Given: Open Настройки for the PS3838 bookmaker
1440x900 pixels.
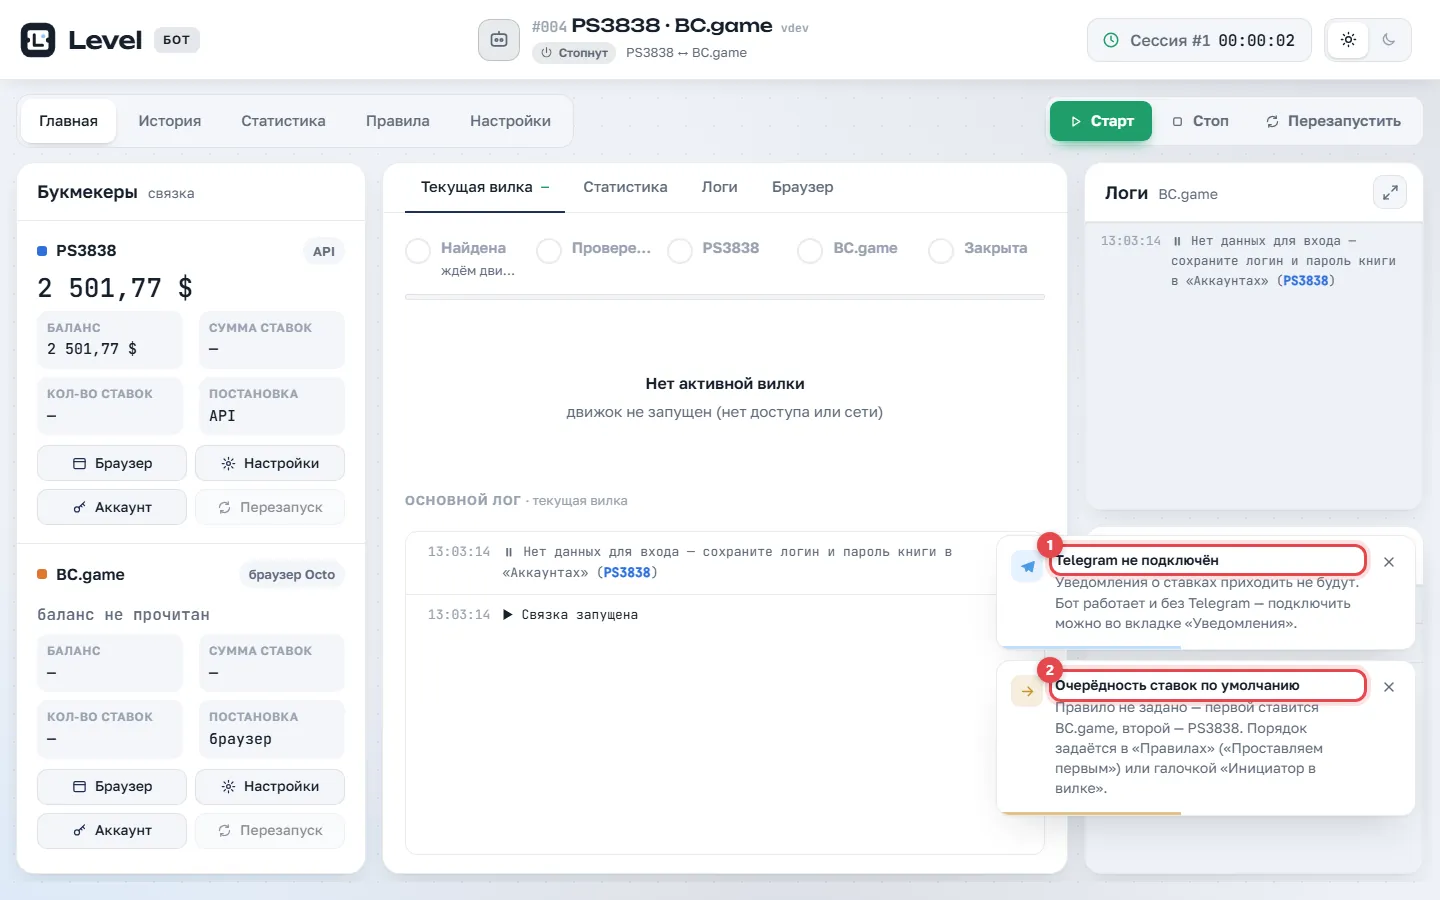Looking at the screenshot, I should point(270,463).
